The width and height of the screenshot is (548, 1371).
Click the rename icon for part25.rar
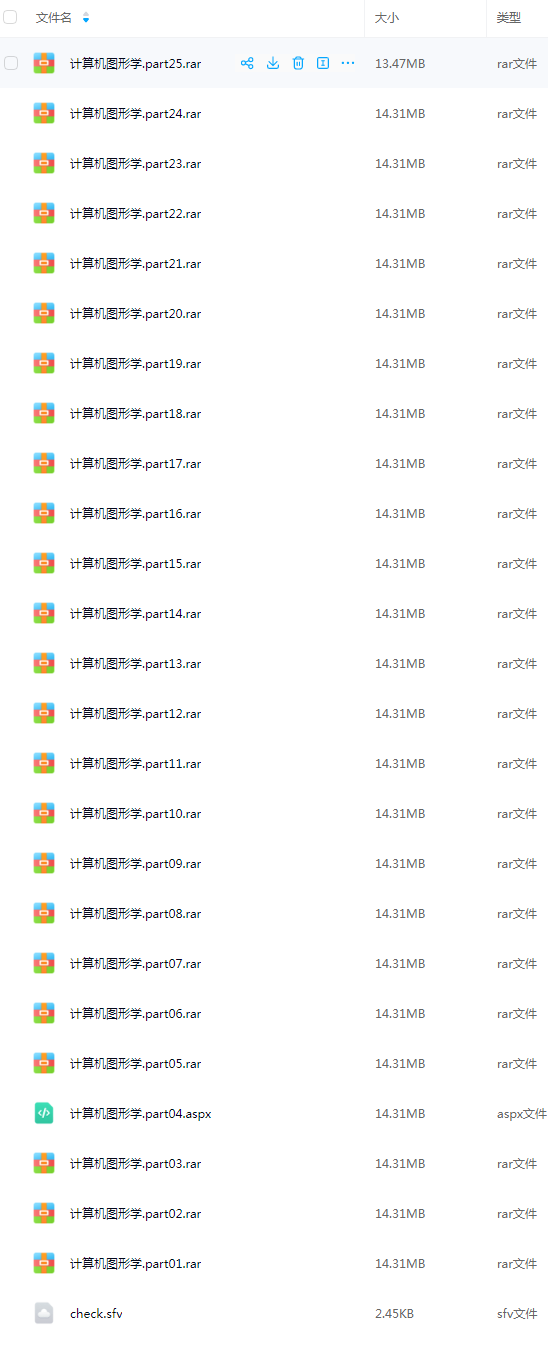(323, 63)
